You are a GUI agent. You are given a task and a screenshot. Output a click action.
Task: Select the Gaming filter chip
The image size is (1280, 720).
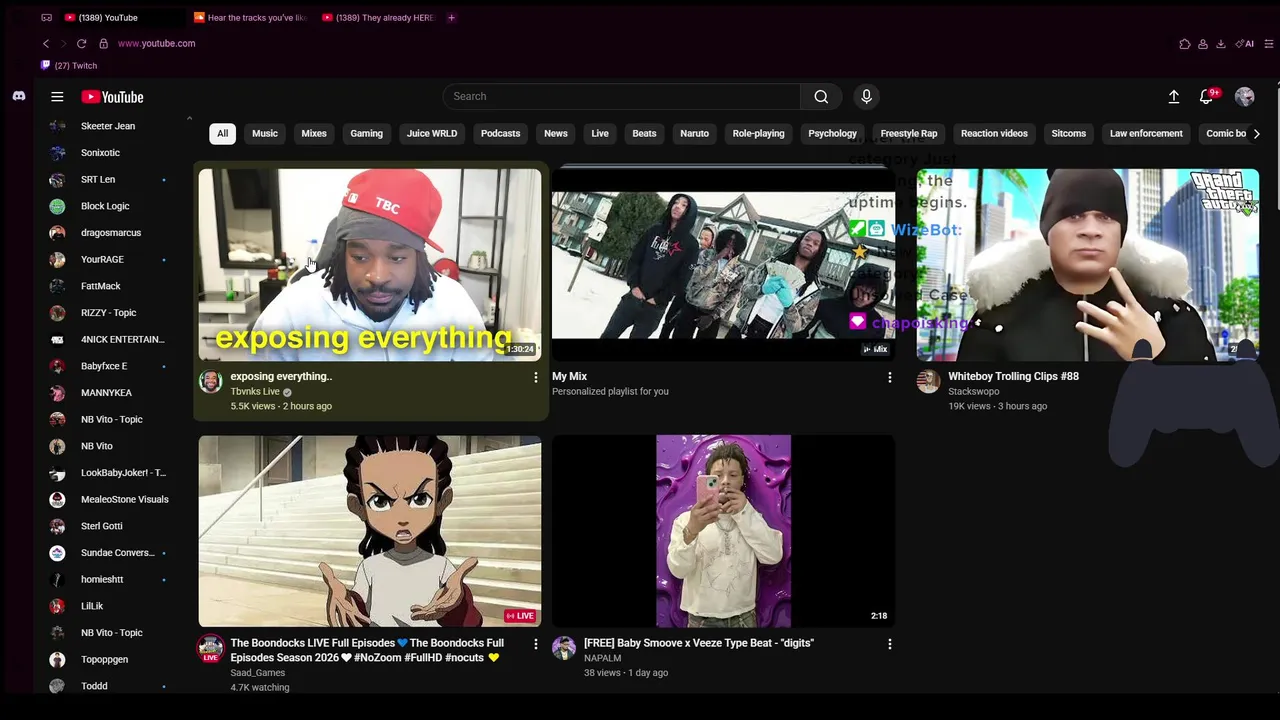(366, 133)
